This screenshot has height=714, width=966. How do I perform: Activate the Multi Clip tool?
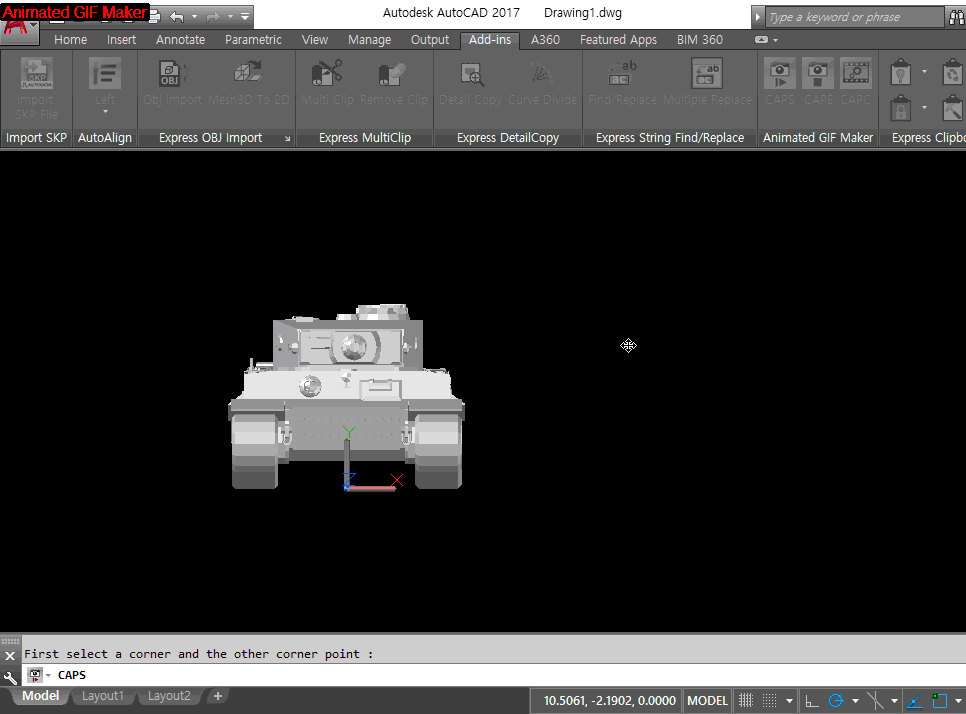click(327, 75)
